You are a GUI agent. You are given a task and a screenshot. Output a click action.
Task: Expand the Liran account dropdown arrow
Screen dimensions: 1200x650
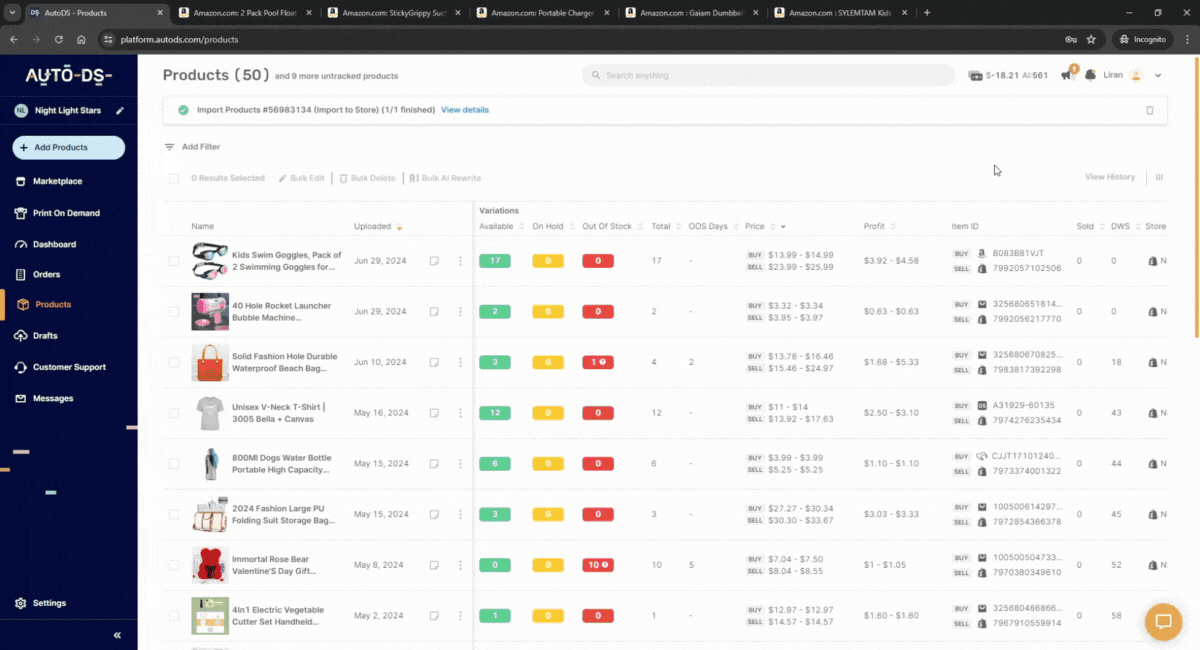pyautogui.click(x=1158, y=76)
